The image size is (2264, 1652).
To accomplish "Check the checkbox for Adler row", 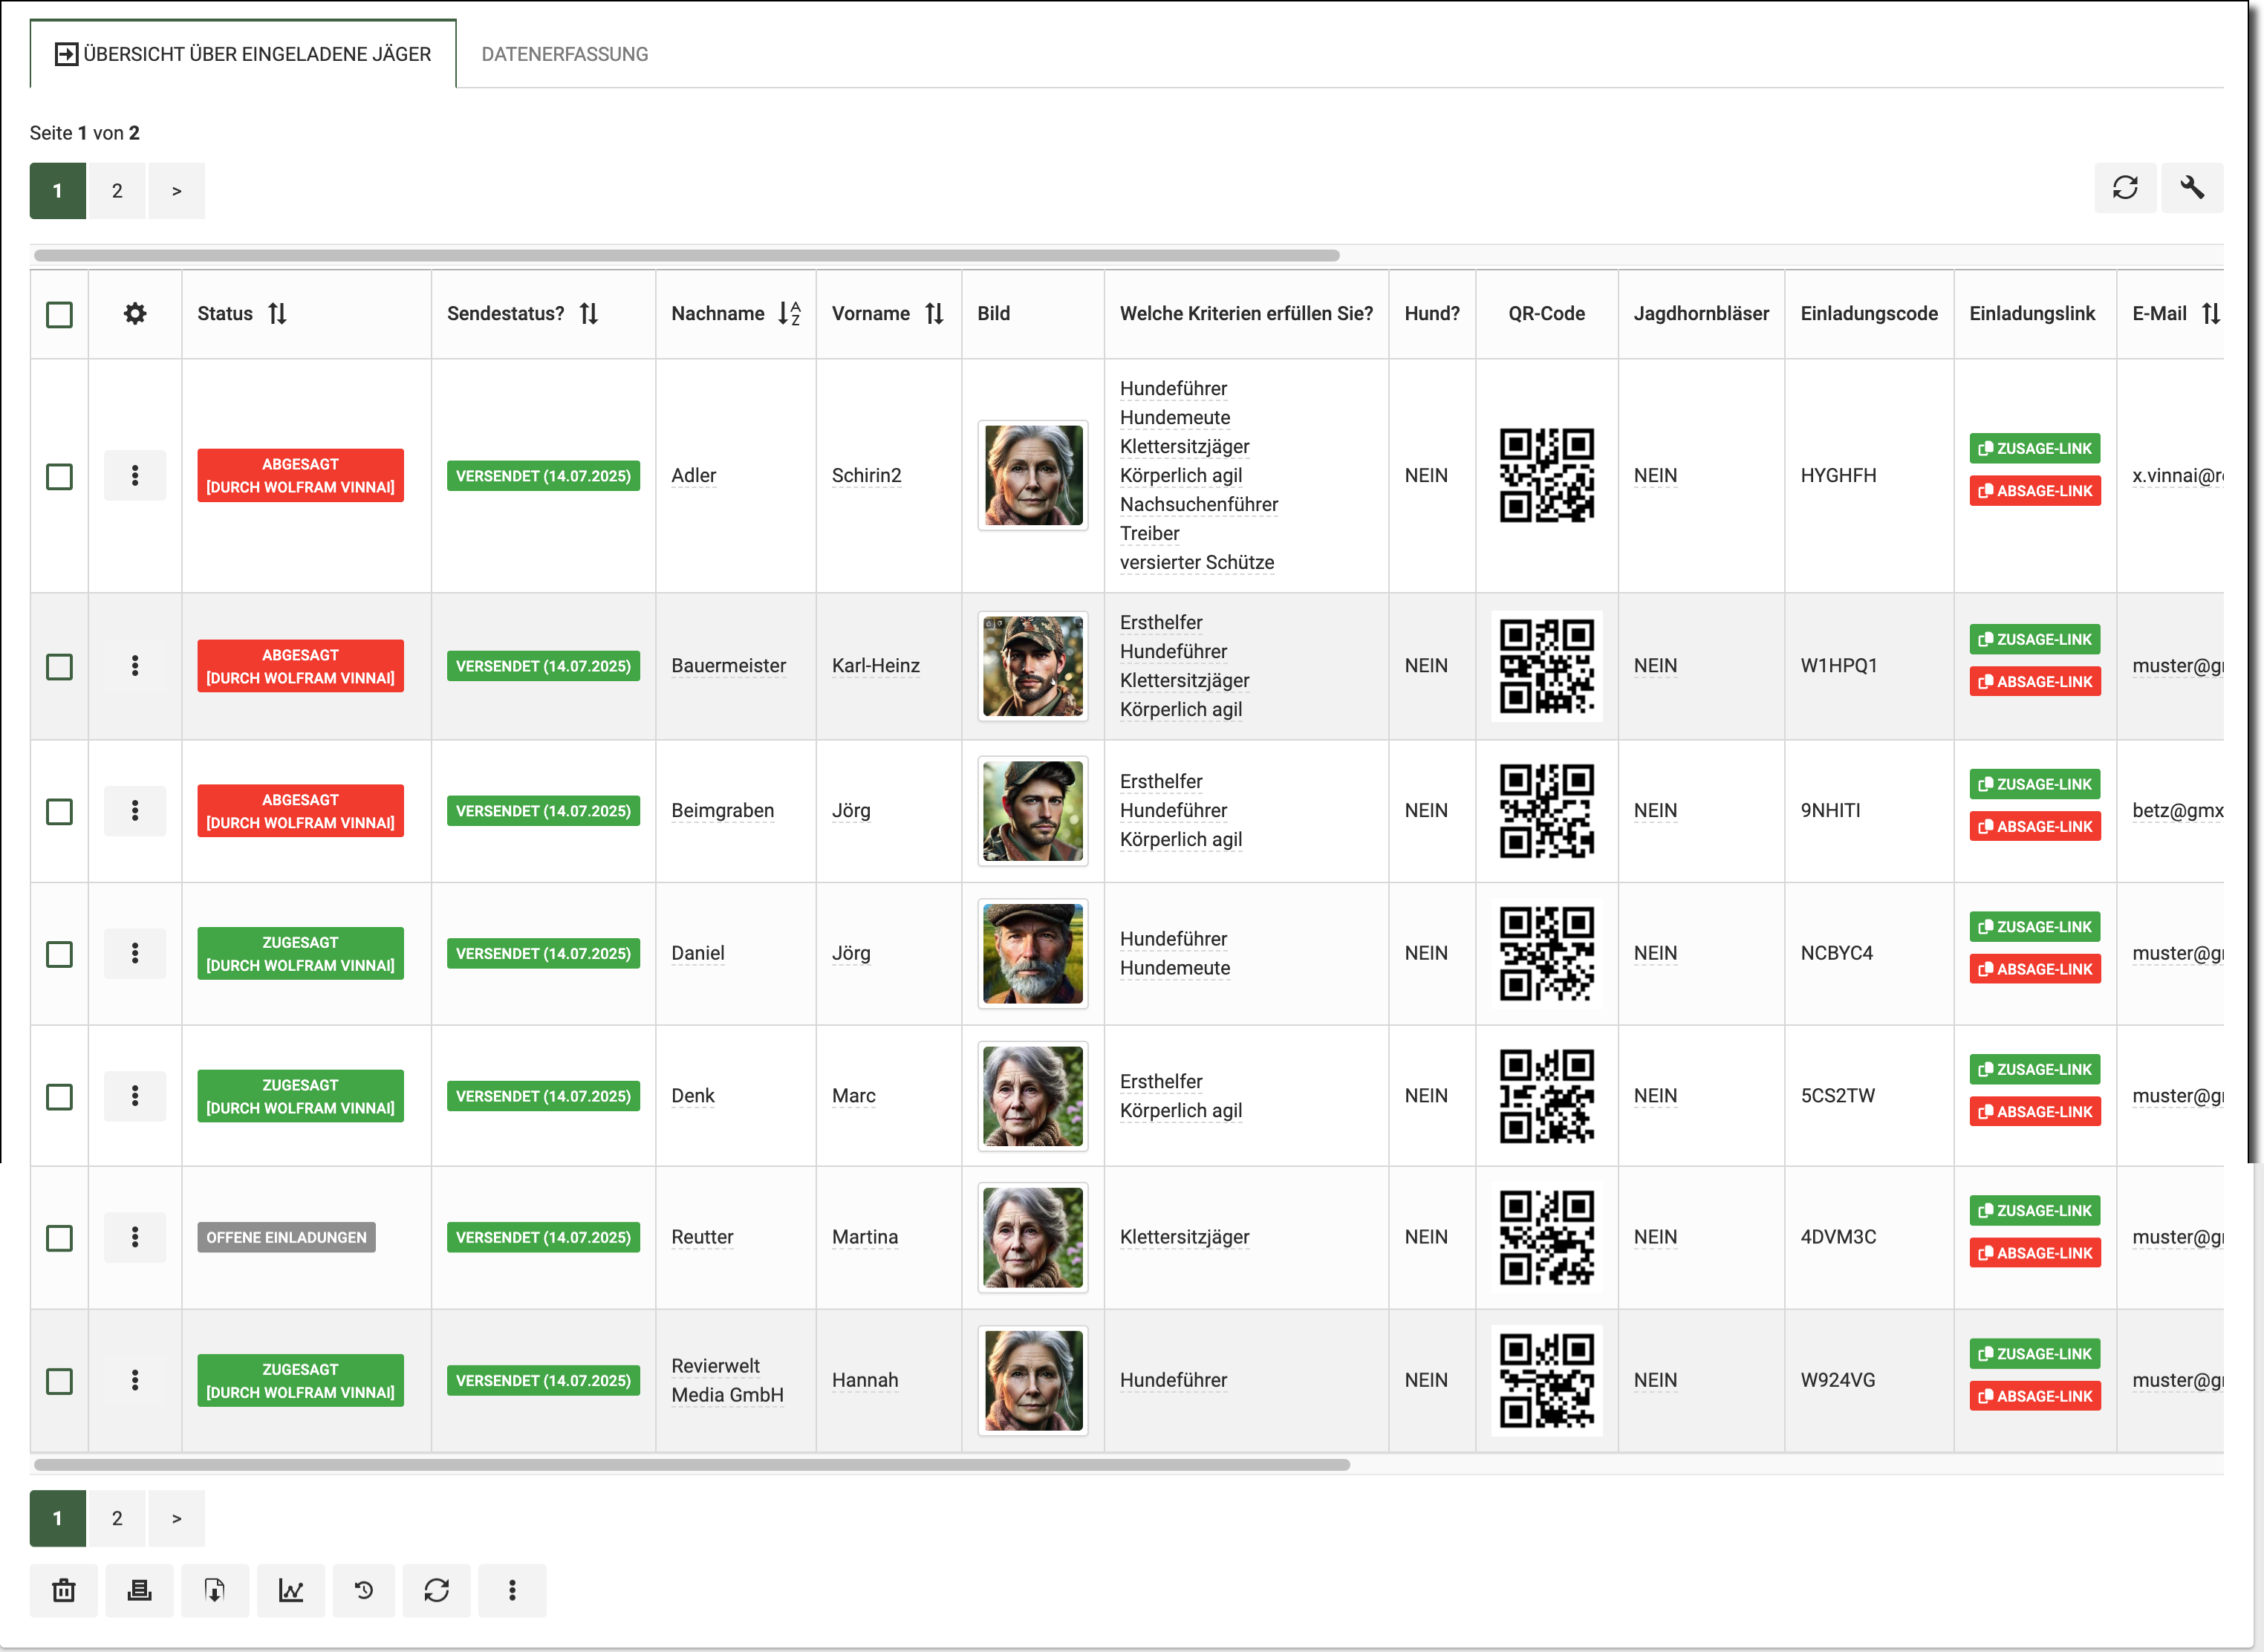I will click(60, 476).
